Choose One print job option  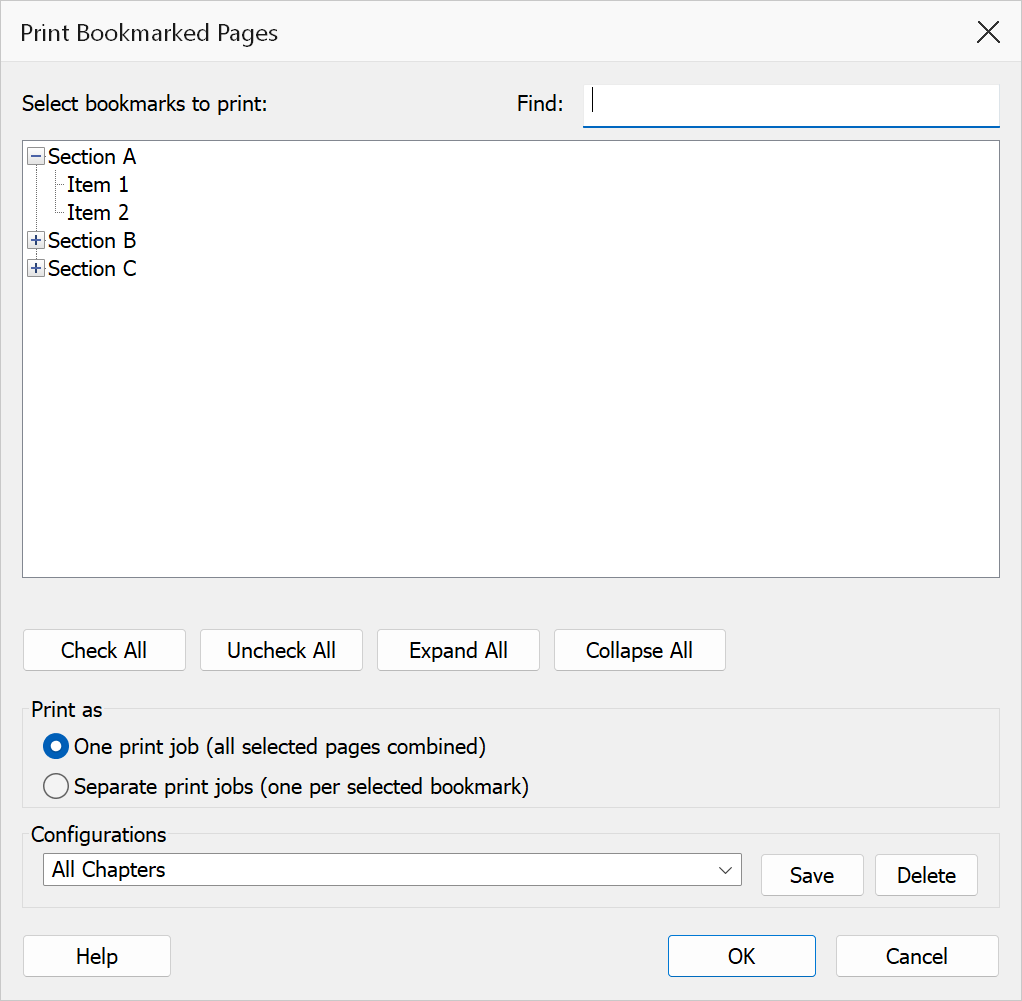click(x=56, y=747)
